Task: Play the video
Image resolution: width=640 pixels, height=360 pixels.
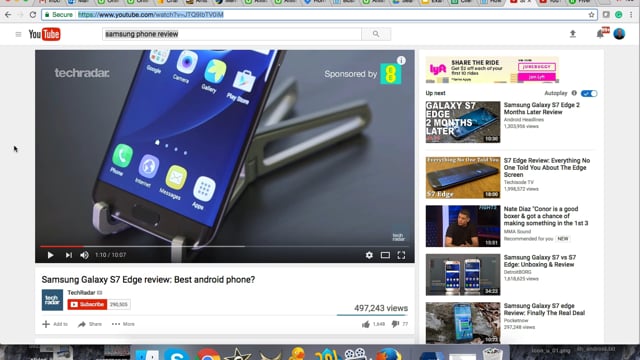Action: click(51, 255)
